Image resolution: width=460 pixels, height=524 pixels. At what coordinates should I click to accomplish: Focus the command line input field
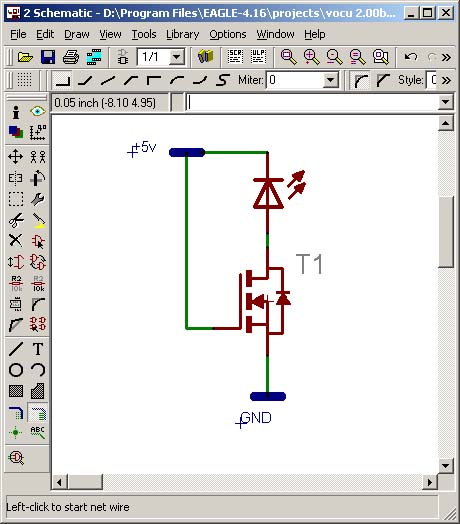pyautogui.click(x=312, y=102)
